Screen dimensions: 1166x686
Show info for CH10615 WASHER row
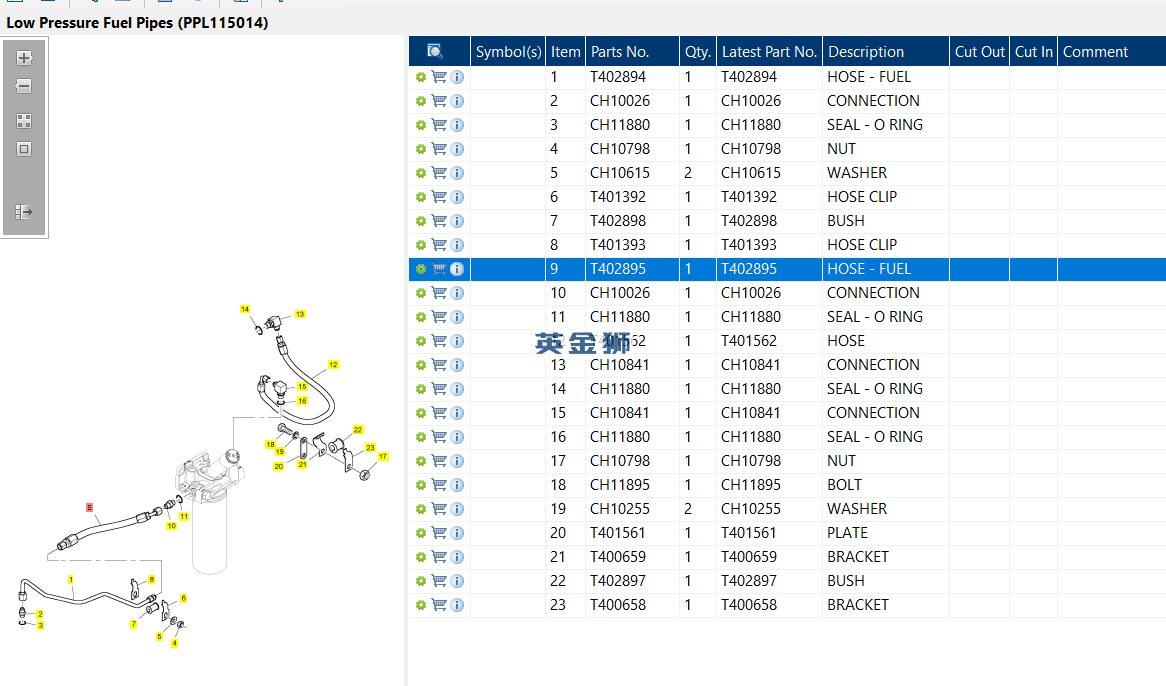tap(457, 173)
